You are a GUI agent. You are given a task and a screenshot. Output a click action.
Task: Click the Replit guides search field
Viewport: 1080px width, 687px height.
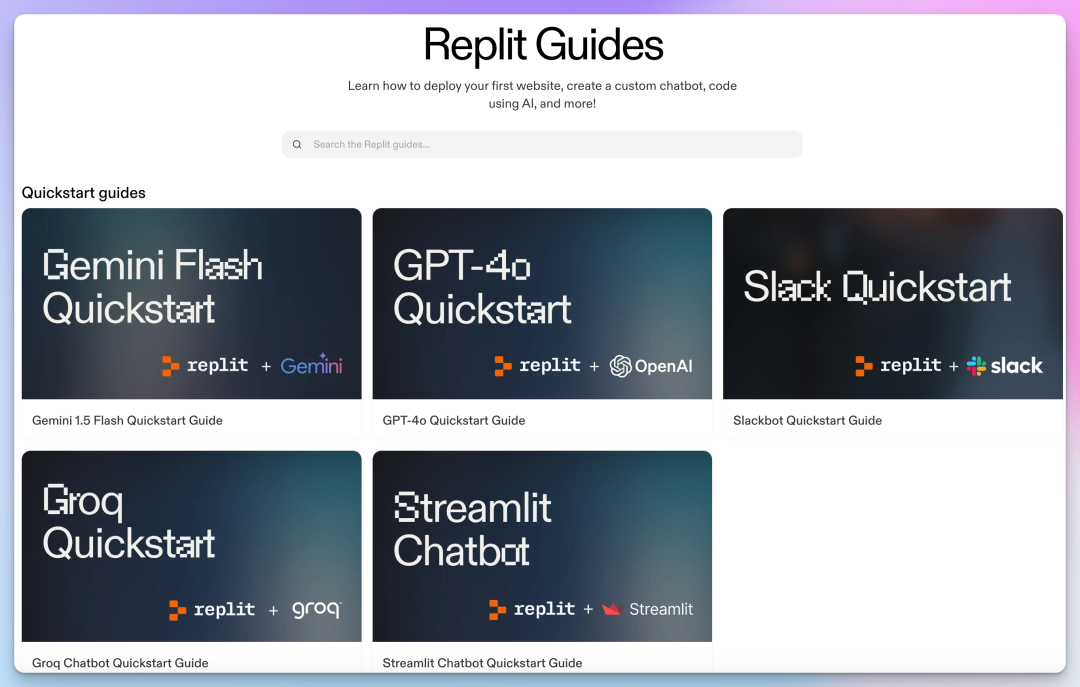click(x=542, y=144)
